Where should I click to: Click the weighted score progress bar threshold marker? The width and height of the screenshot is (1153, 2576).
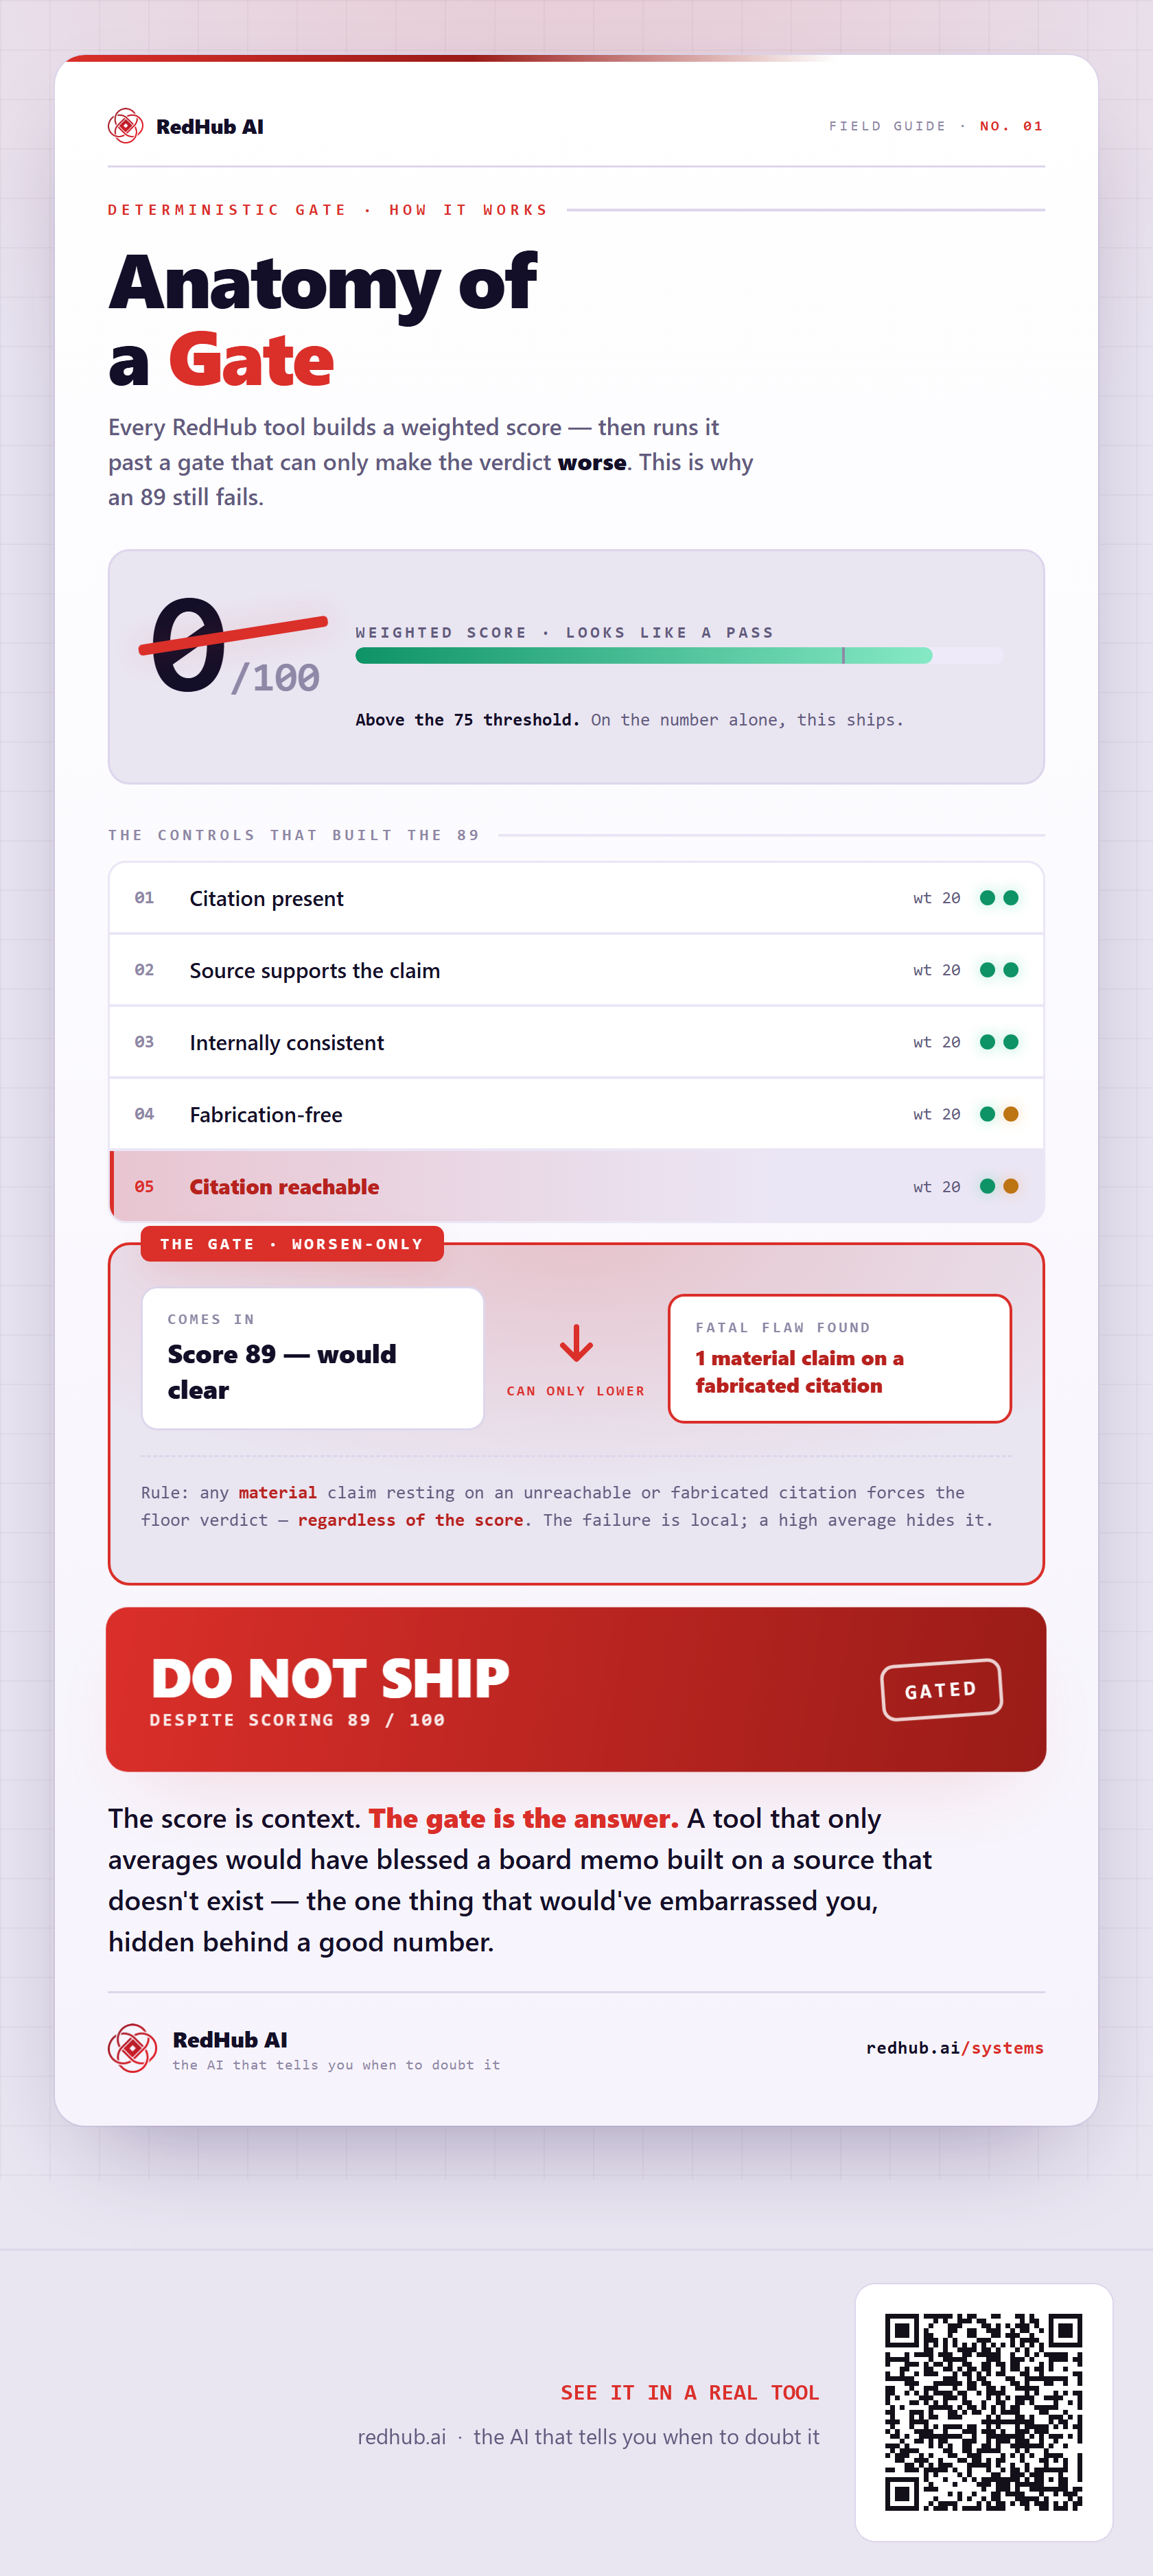coord(843,656)
